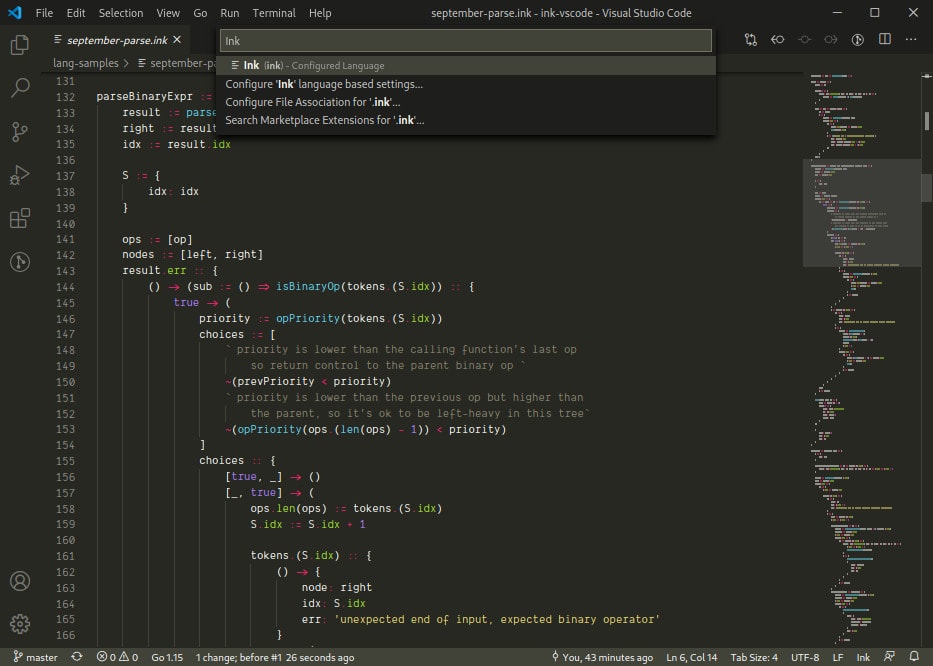The image size is (933, 666).
Task: Open the Go menu
Action: click(200, 13)
